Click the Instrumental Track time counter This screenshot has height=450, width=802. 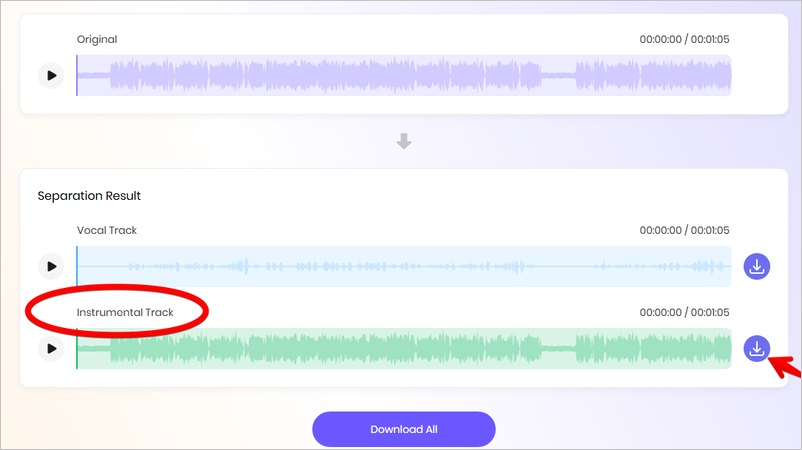pyautogui.click(x=684, y=312)
